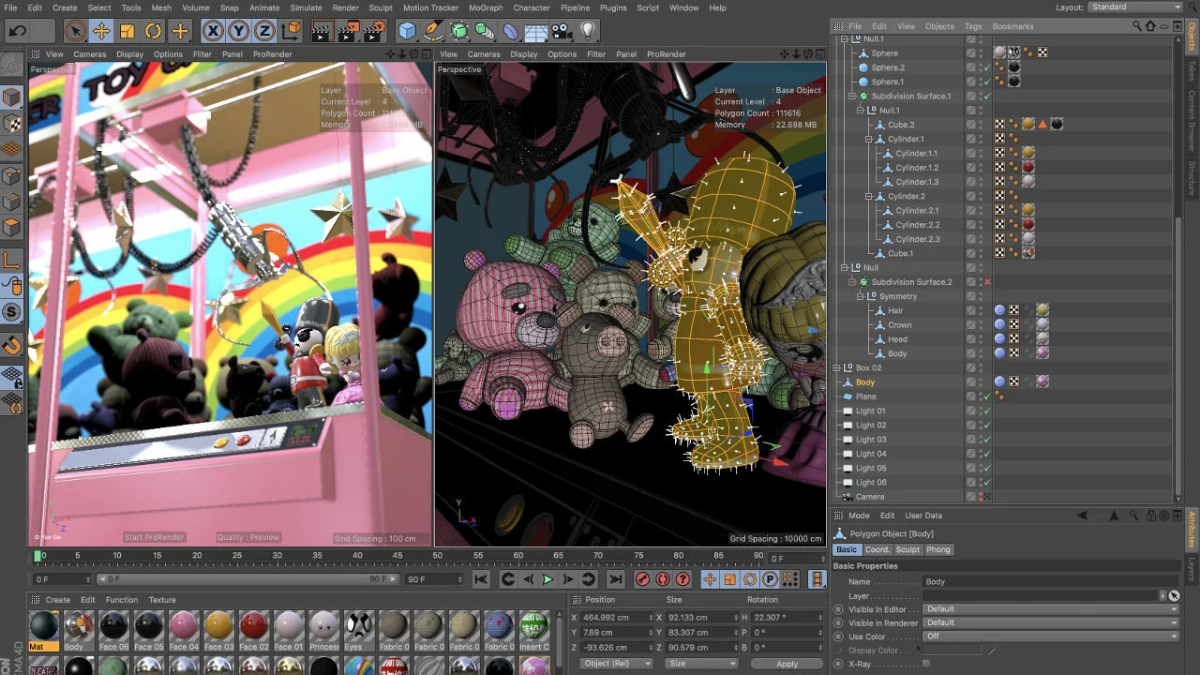Screen dimensions: 1200x675
Task: Select the Move tool in top toolbar
Action: tap(101, 31)
